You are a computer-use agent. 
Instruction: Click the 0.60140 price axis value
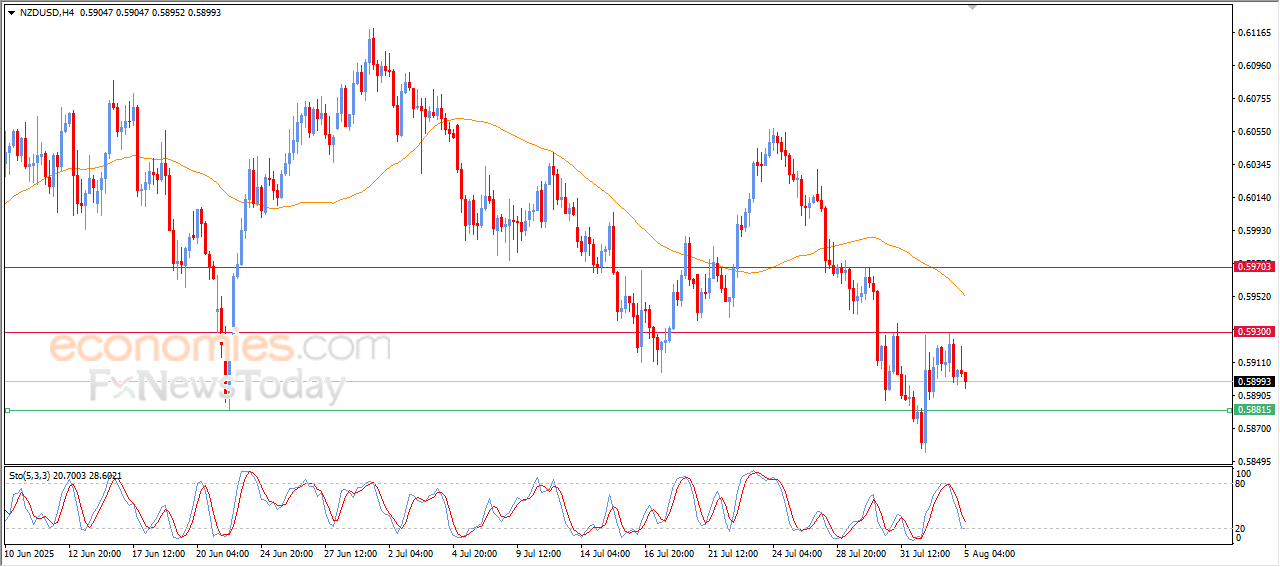pos(1254,198)
